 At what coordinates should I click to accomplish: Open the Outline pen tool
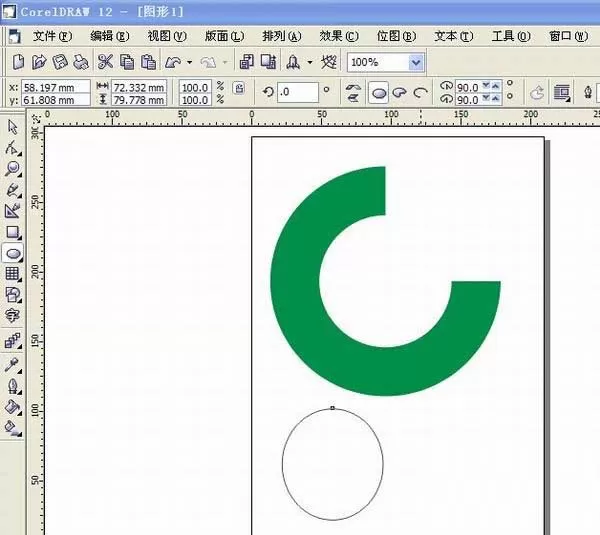click(x=13, y=387)
